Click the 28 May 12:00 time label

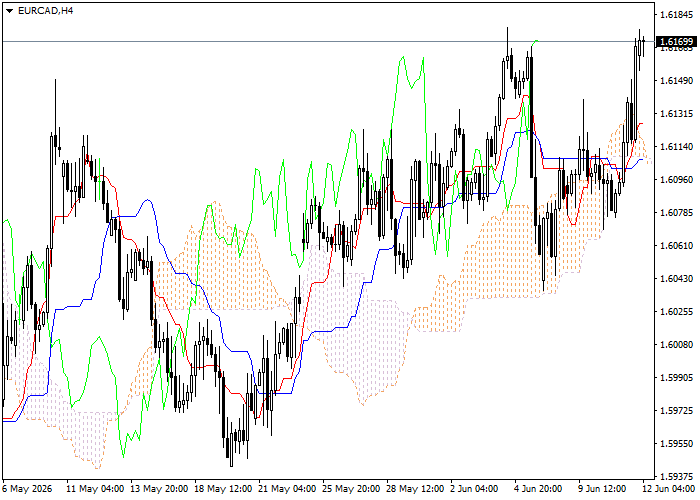tap(416, 489)
